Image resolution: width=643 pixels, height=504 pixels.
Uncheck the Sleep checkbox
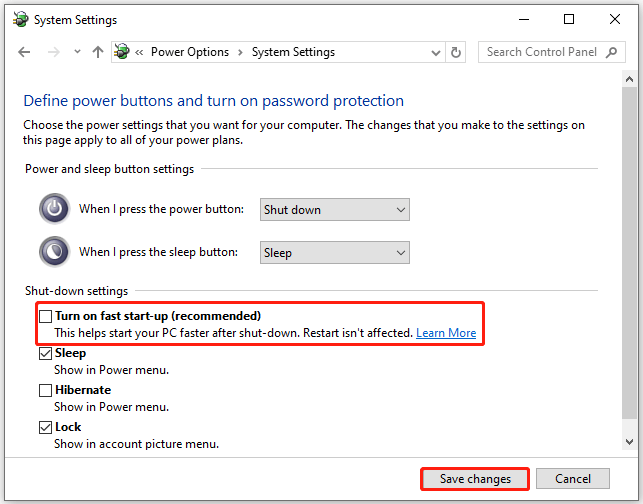pos(45,353)
